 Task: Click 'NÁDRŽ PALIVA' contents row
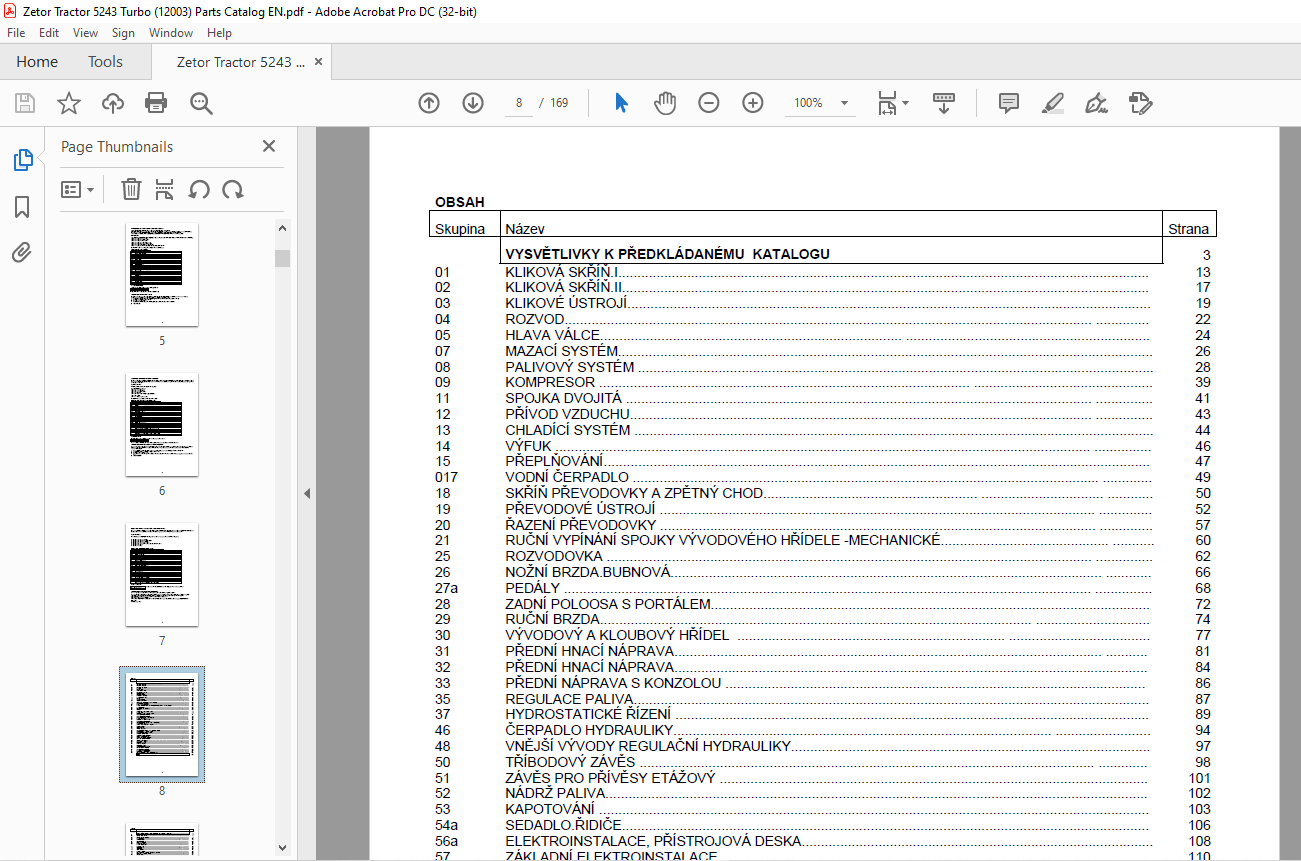coord(822,794)
